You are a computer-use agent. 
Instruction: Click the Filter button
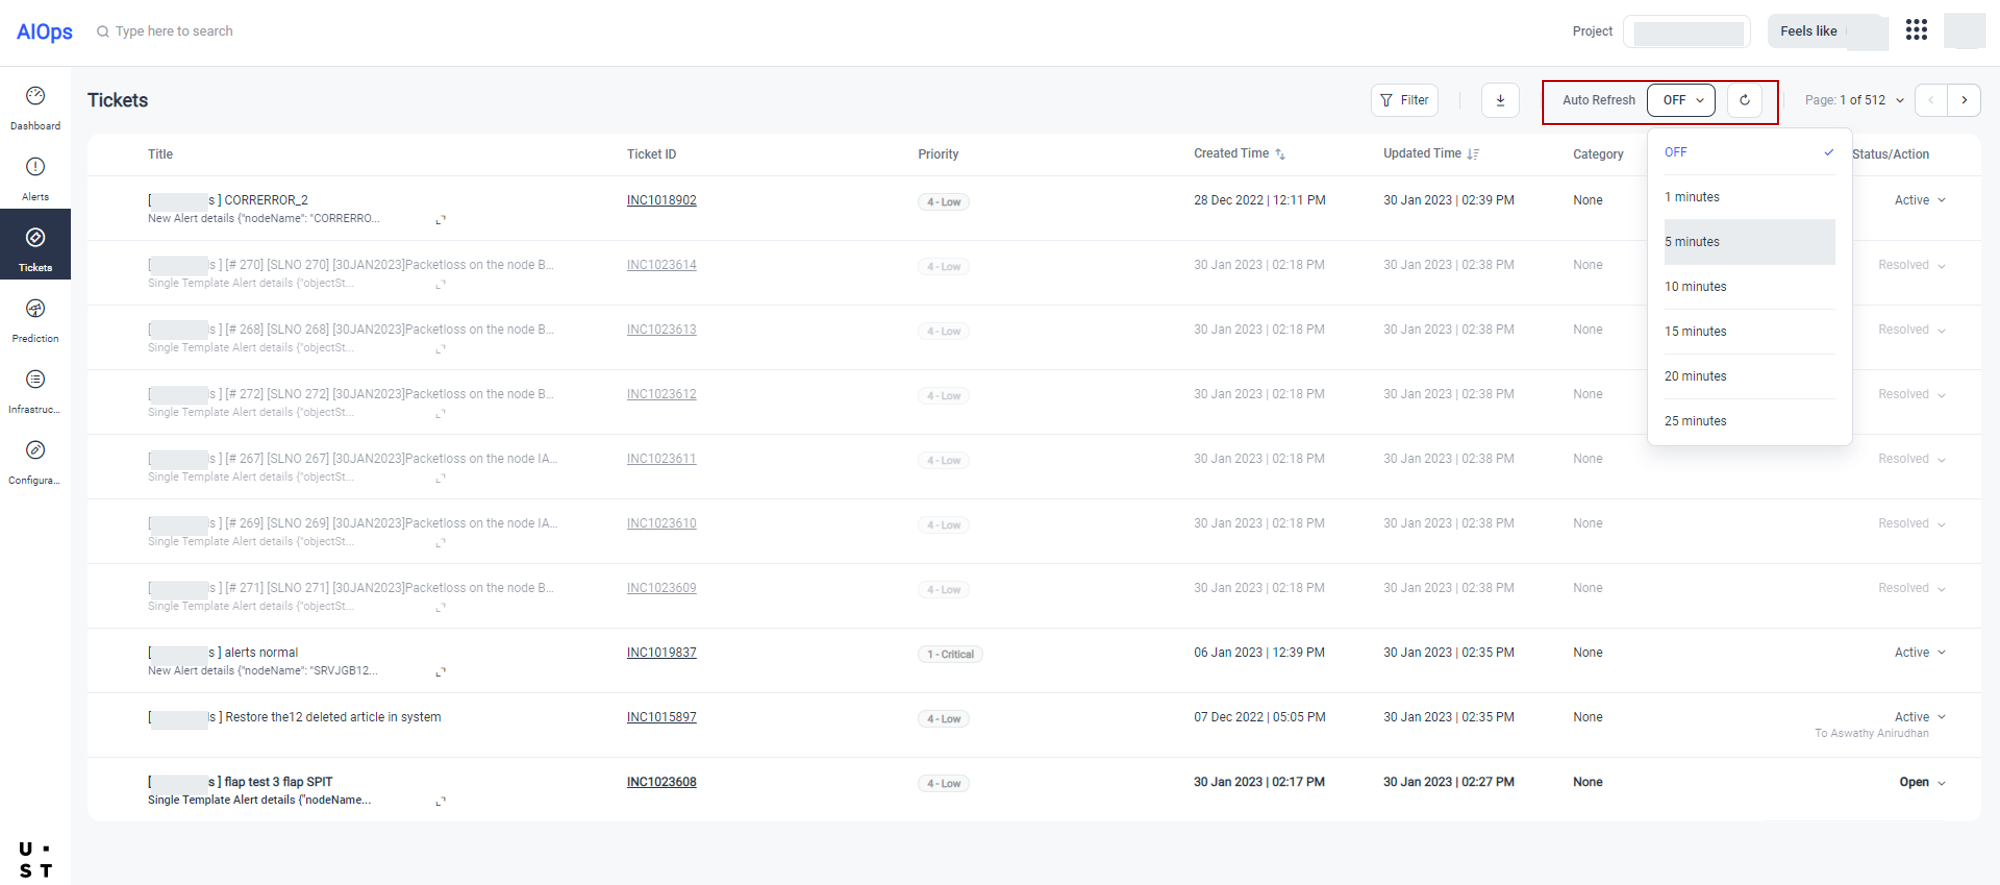pyautogui.click(x=1404, y=100)
